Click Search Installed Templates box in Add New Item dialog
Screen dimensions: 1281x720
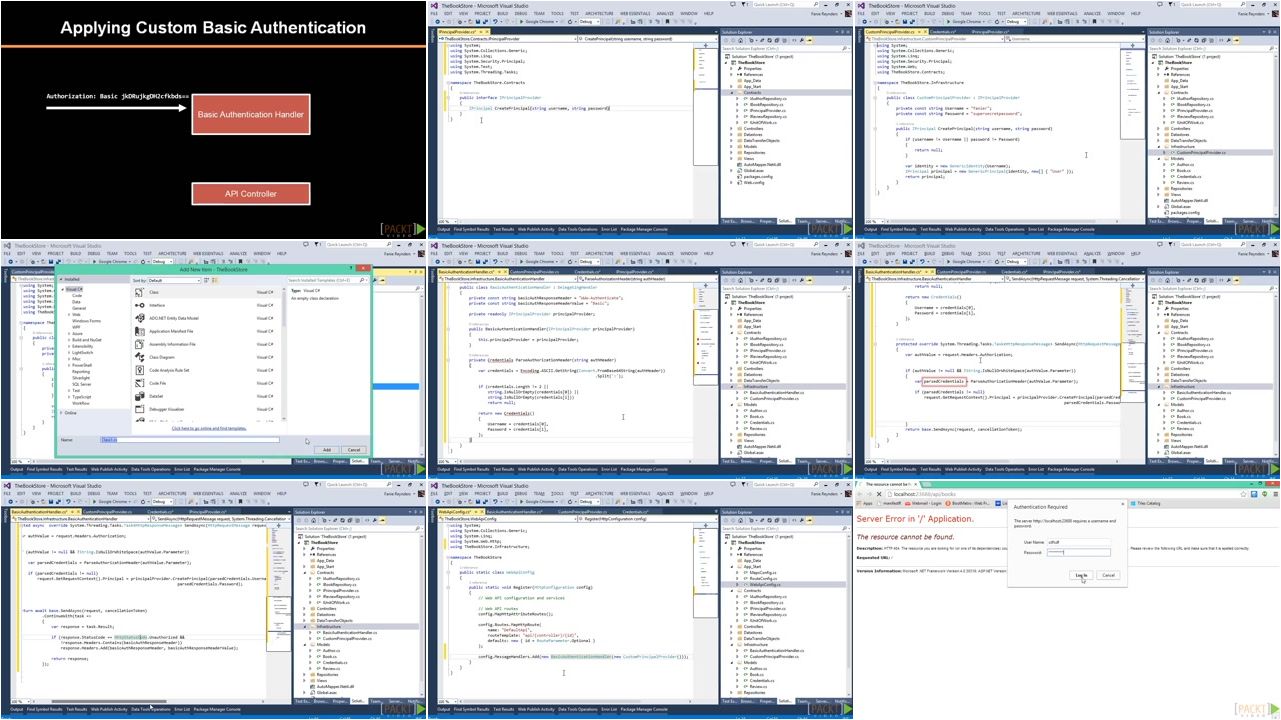coord(327,280)
